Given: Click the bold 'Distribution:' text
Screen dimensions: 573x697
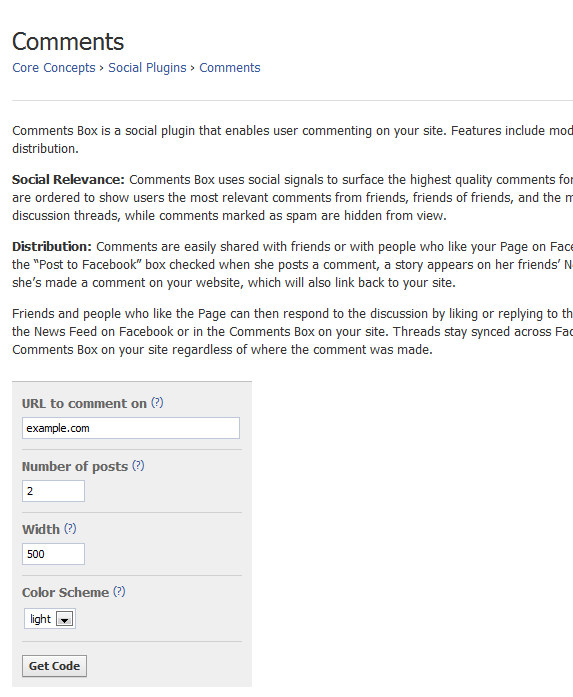Looking at the screenshot, I should pyautogui.click(x=52, y=247).
